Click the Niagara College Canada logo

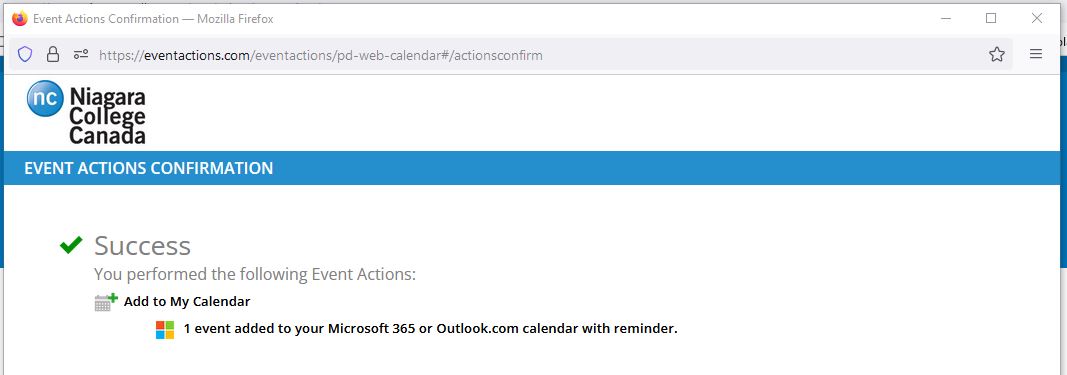[86, 113]
